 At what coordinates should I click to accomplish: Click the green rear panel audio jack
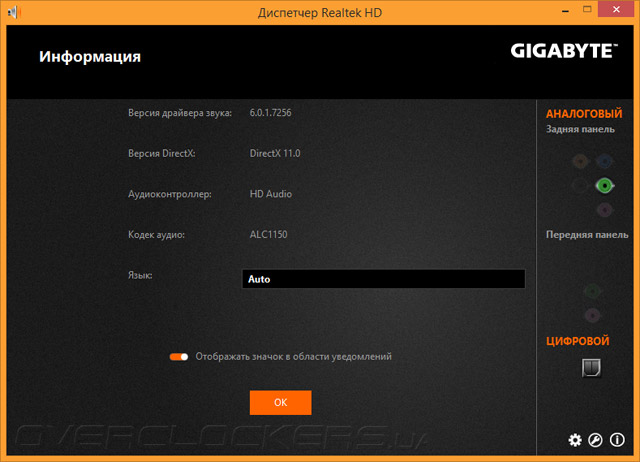pos(604,186)
